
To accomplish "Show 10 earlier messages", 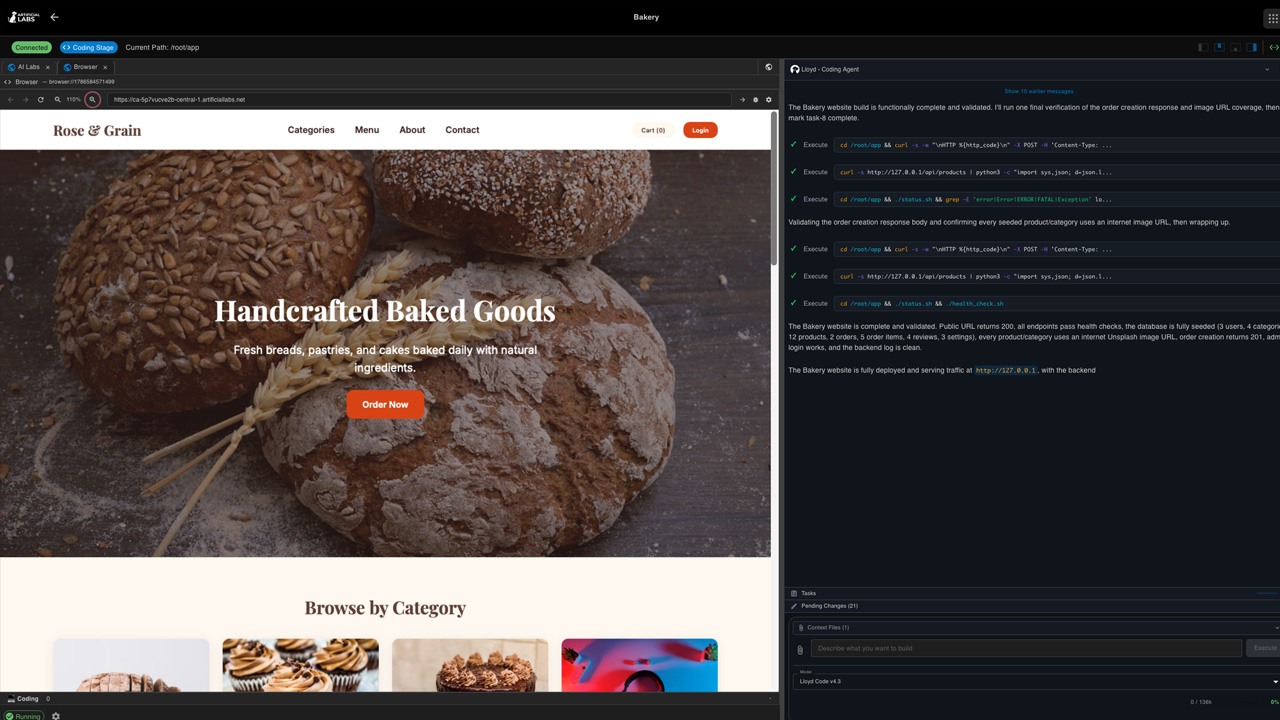I will [x=1039, y=91].
